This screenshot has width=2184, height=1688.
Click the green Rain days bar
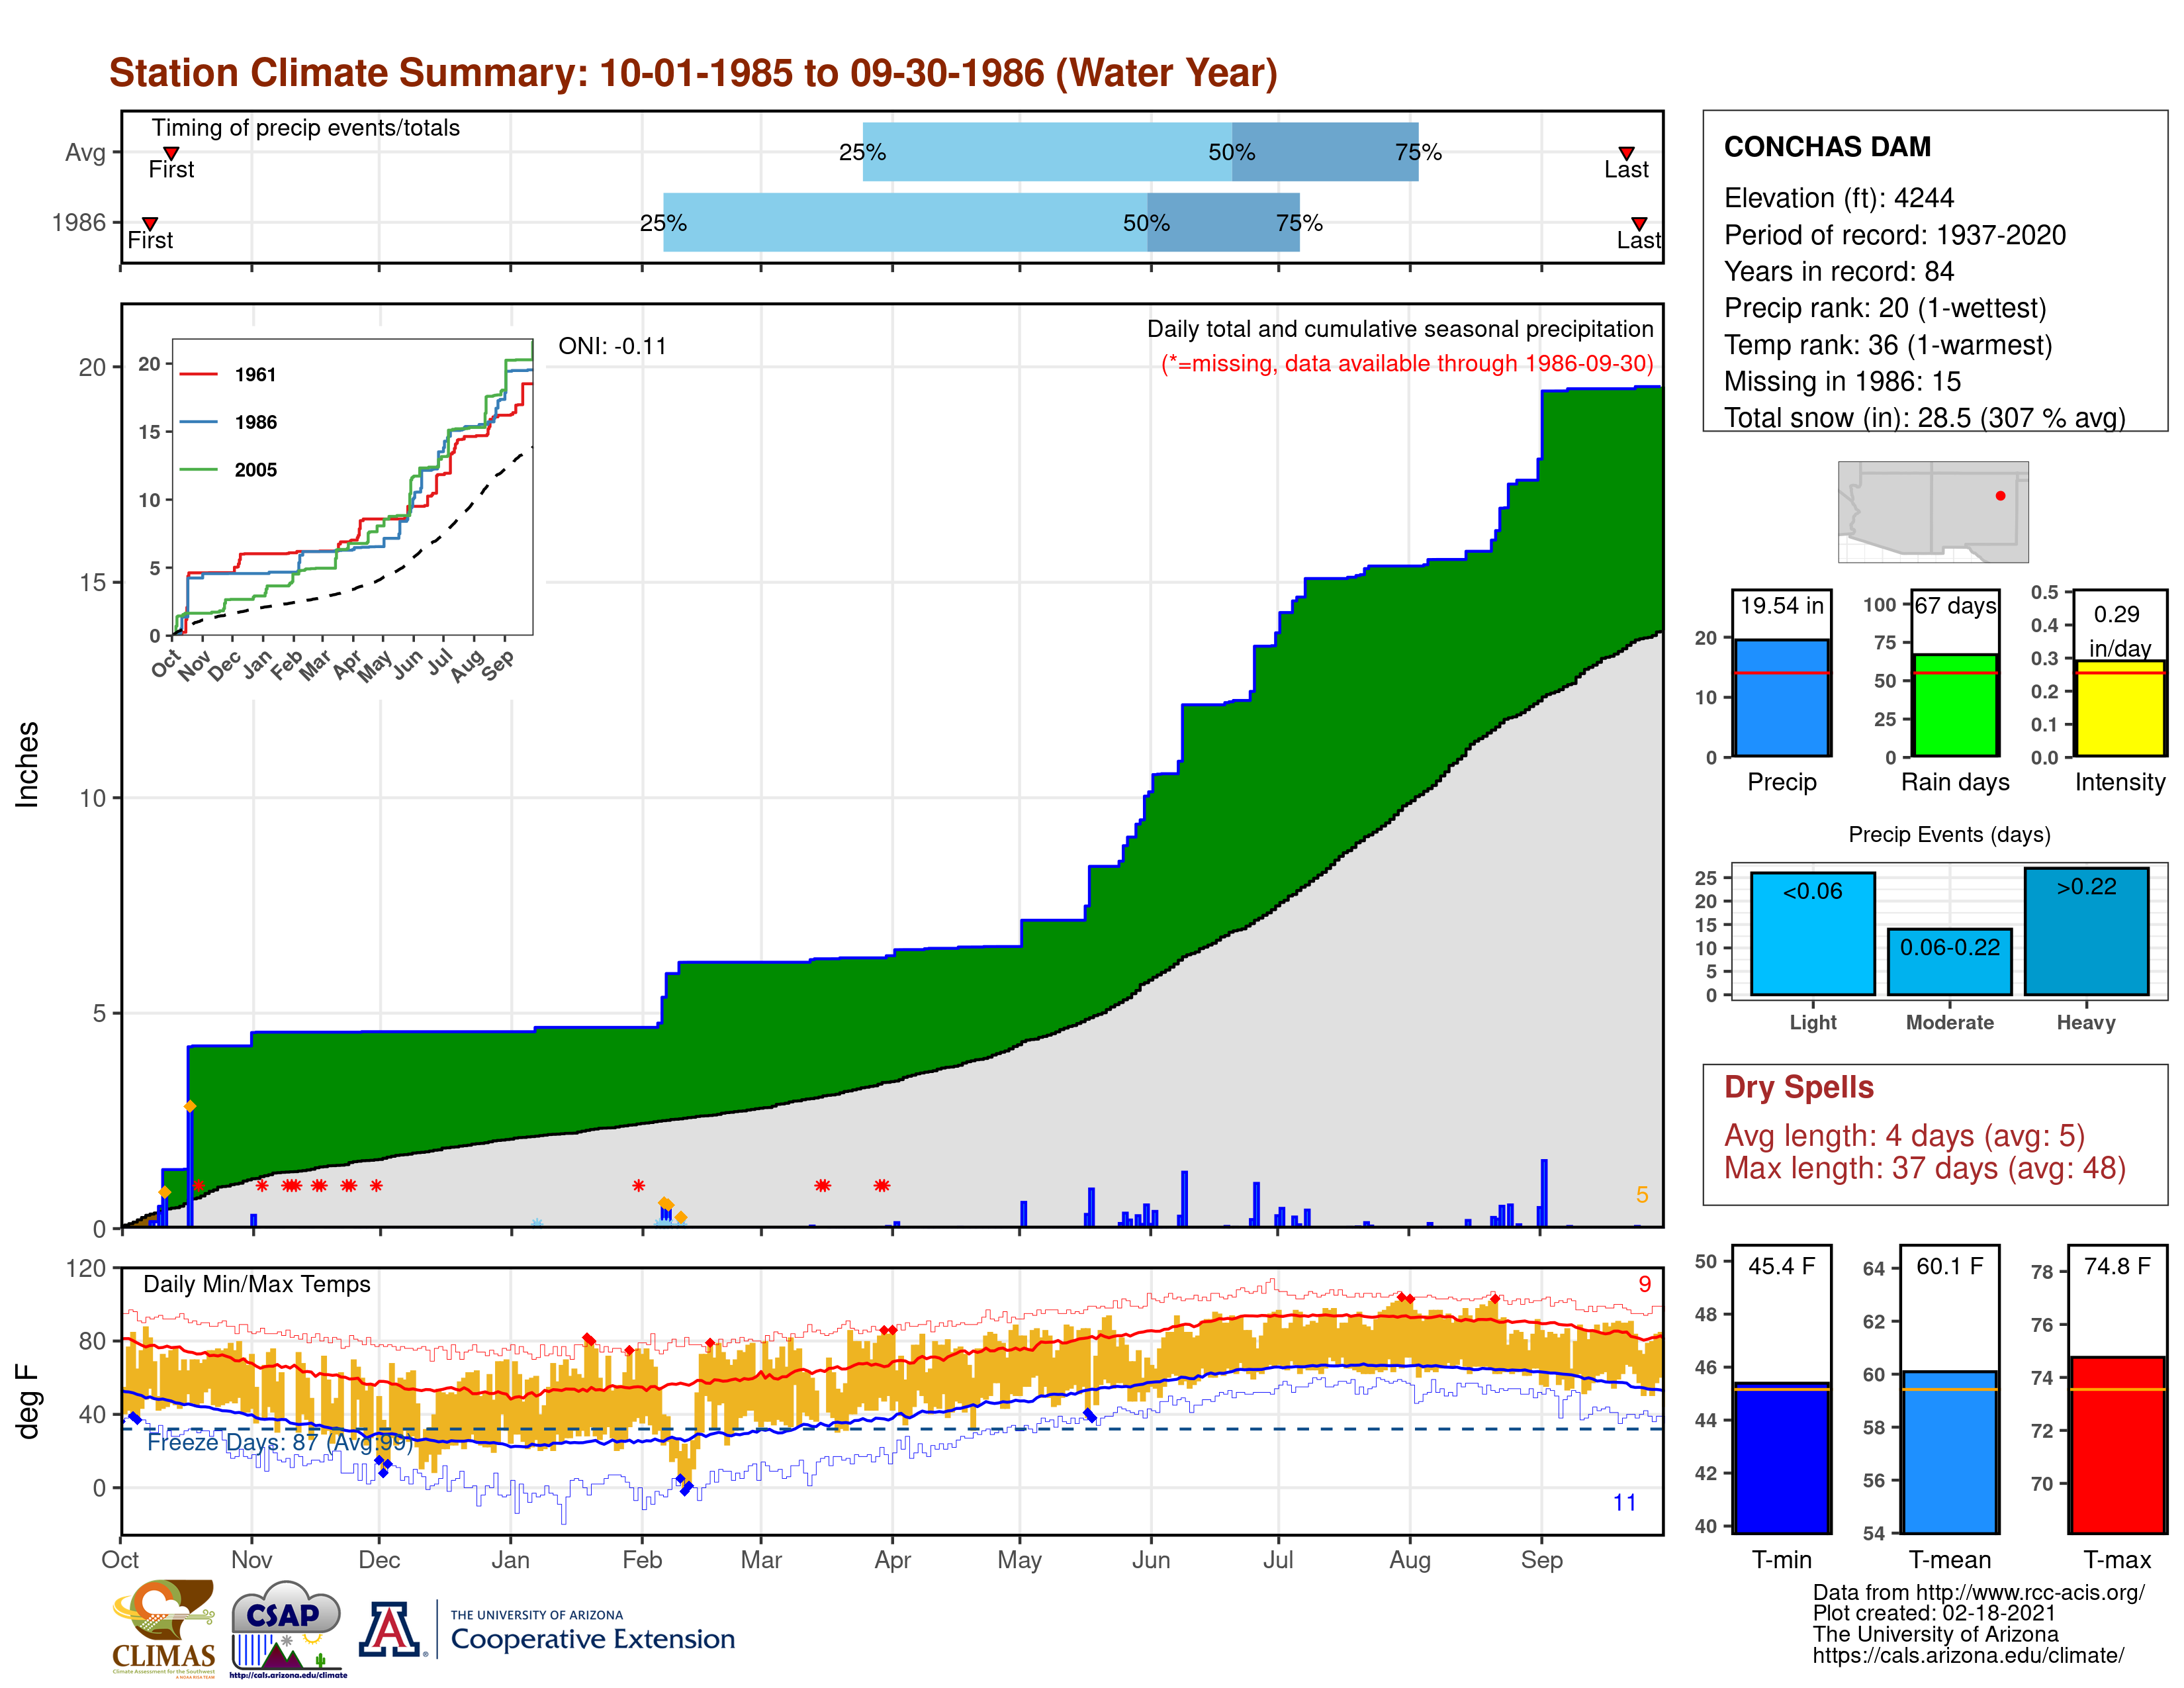(x=1955, y=705)
